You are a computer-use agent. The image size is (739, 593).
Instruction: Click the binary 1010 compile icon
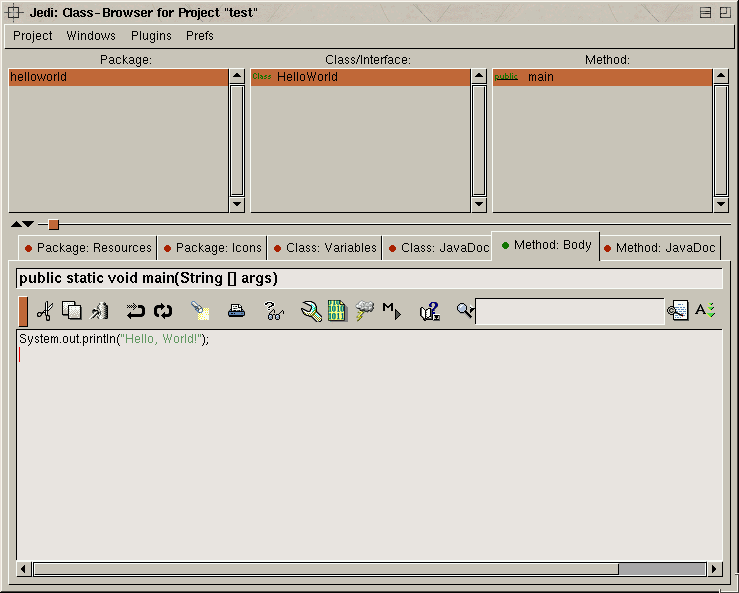tap(337, 311)
